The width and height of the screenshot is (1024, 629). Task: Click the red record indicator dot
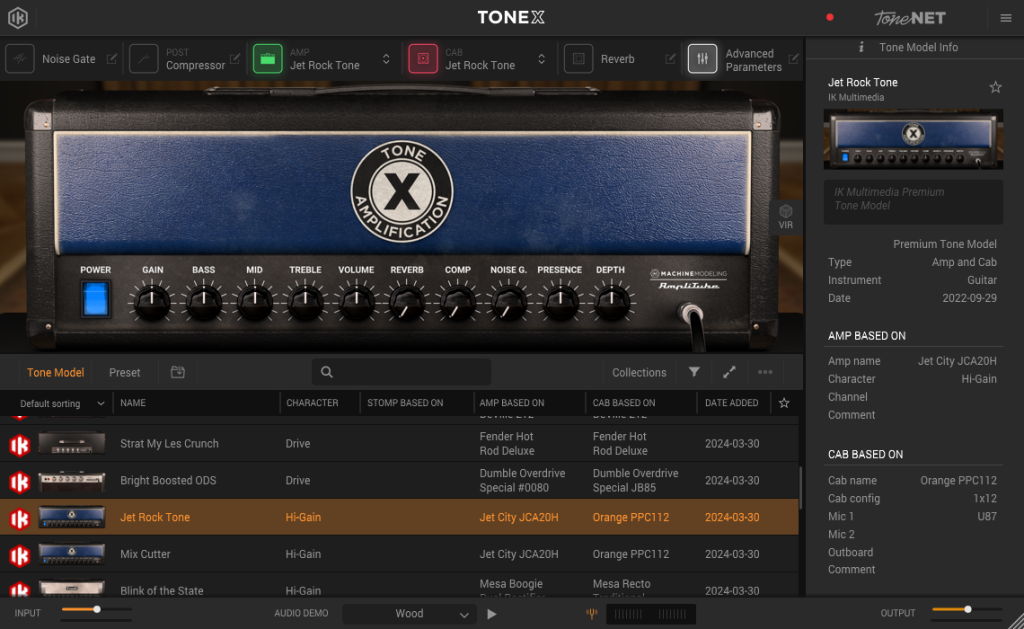[829, 18]
